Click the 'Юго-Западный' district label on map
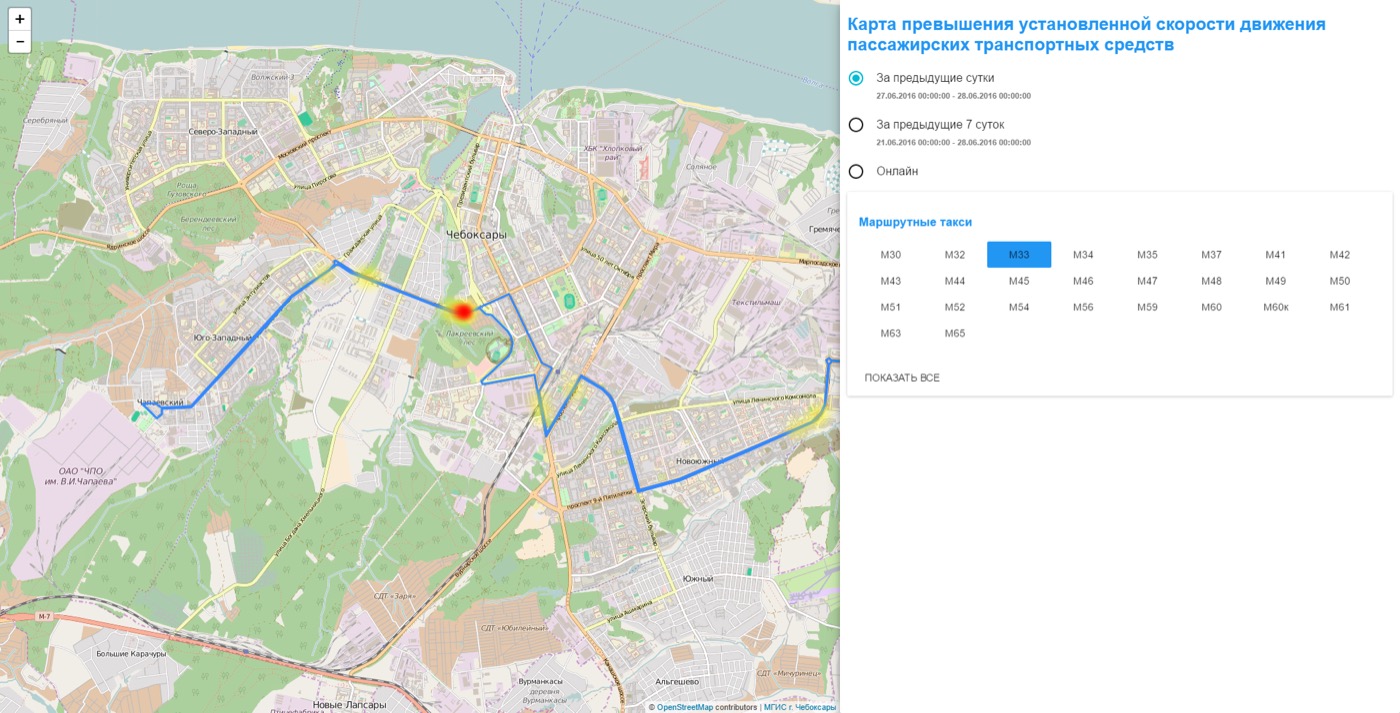1400x713 pixels. point(224,338)
